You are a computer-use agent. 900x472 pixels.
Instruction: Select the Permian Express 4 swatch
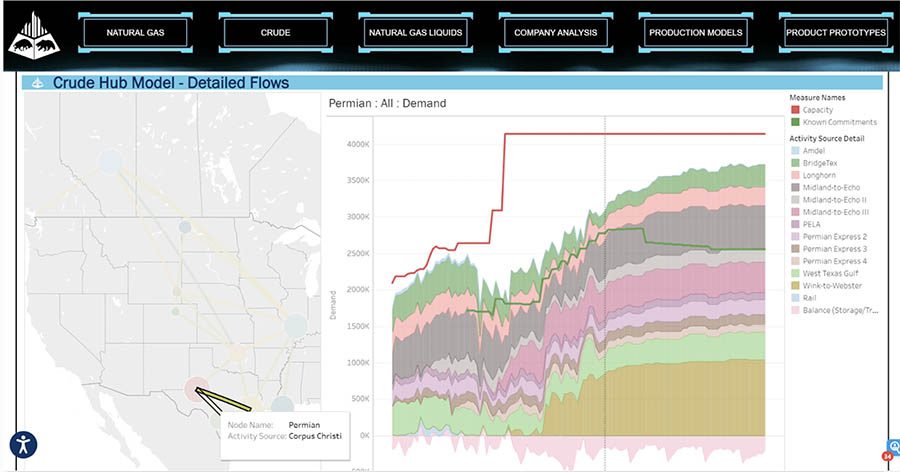[795, 261]
